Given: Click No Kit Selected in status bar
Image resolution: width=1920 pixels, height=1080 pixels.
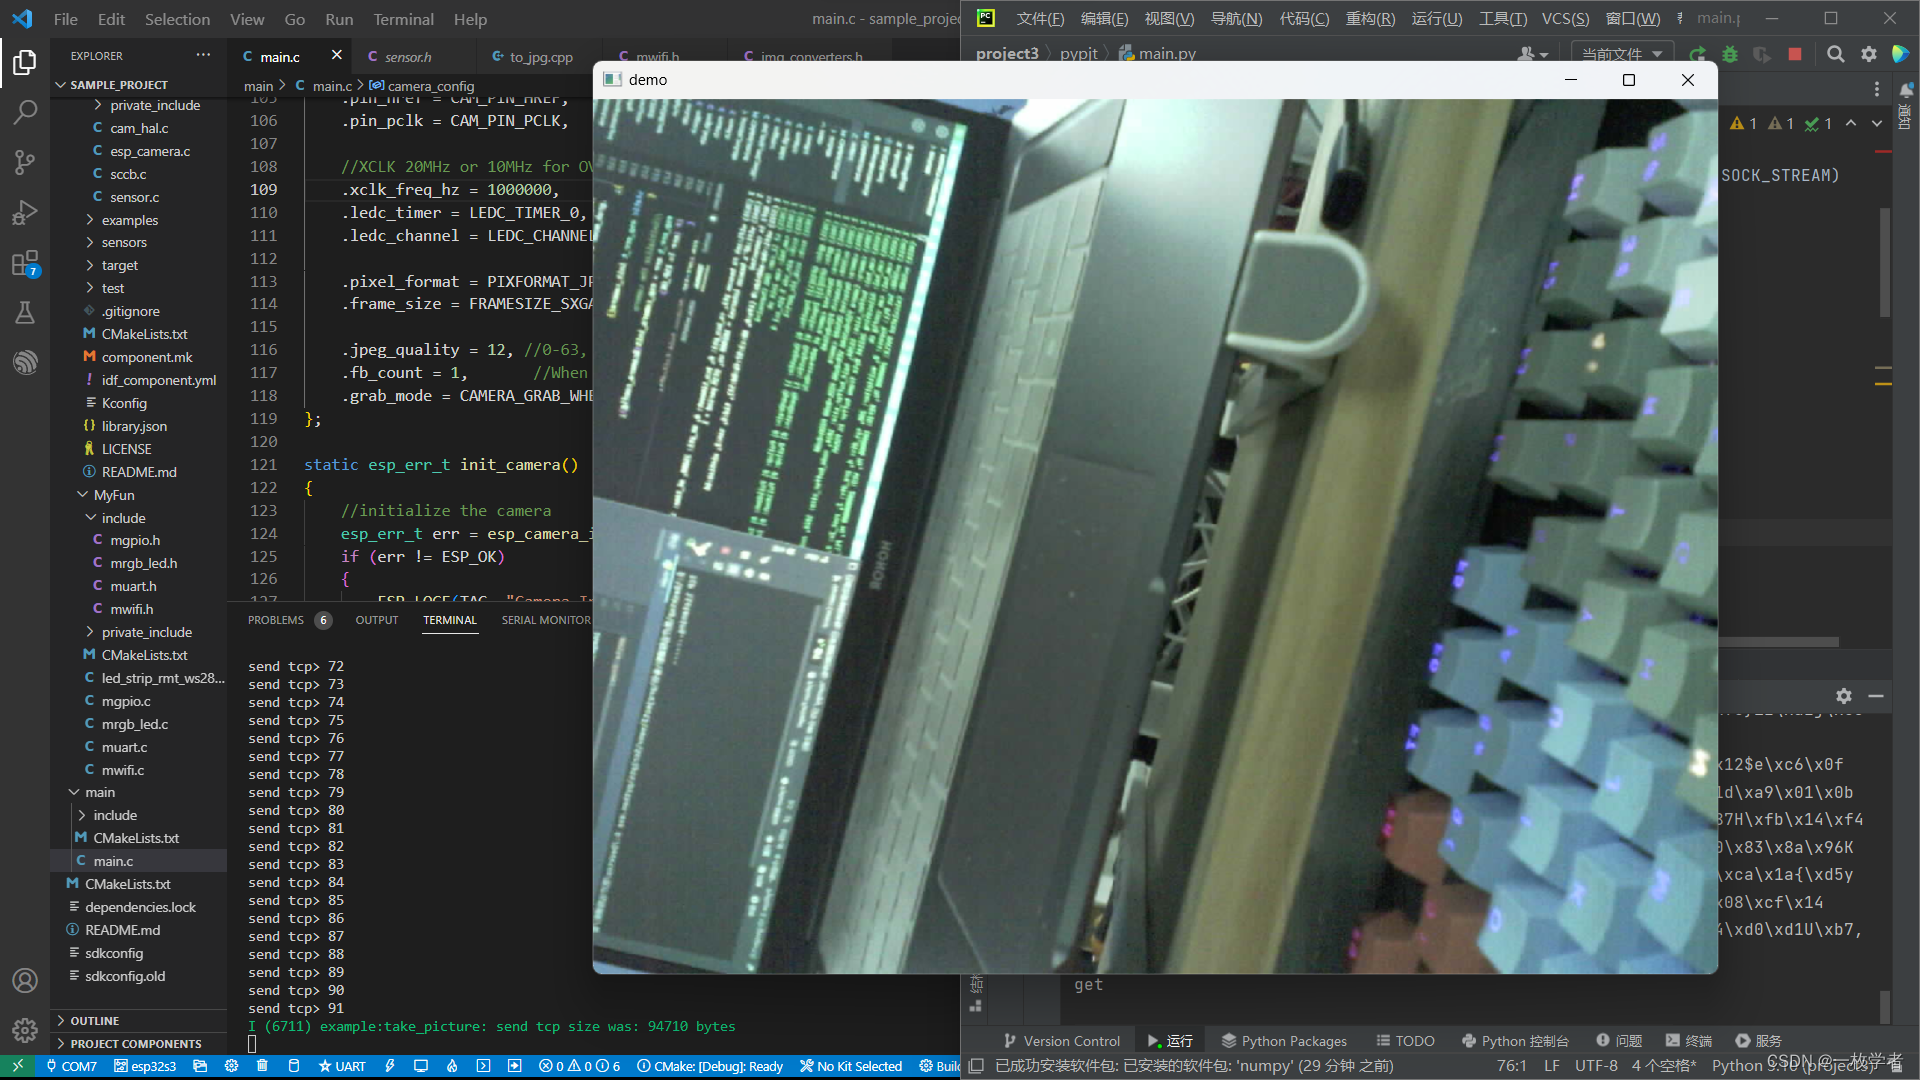Looking at the screenshot, I should pos(851,1066).
